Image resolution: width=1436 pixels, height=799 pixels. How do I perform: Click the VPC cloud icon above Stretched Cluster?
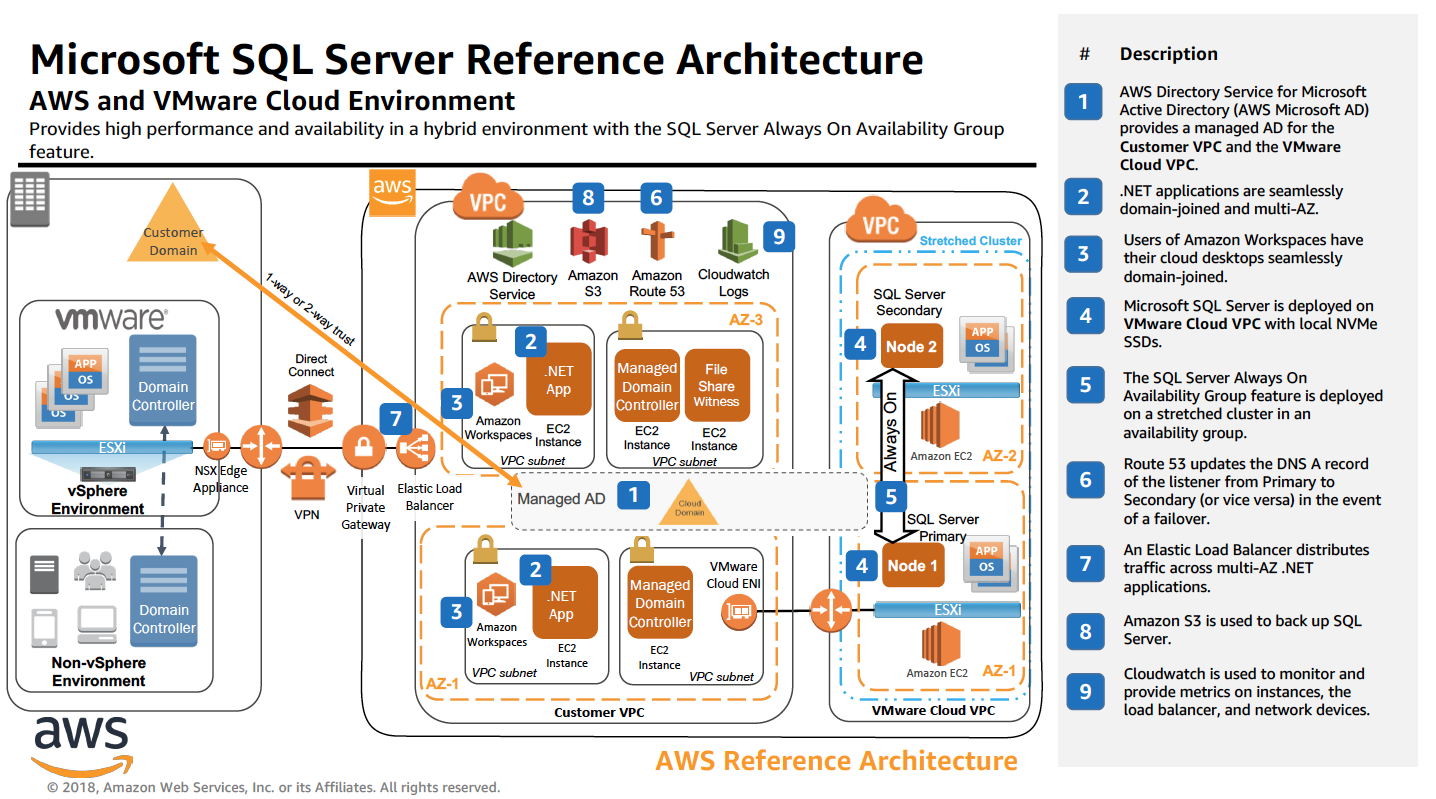coord(880,220)
